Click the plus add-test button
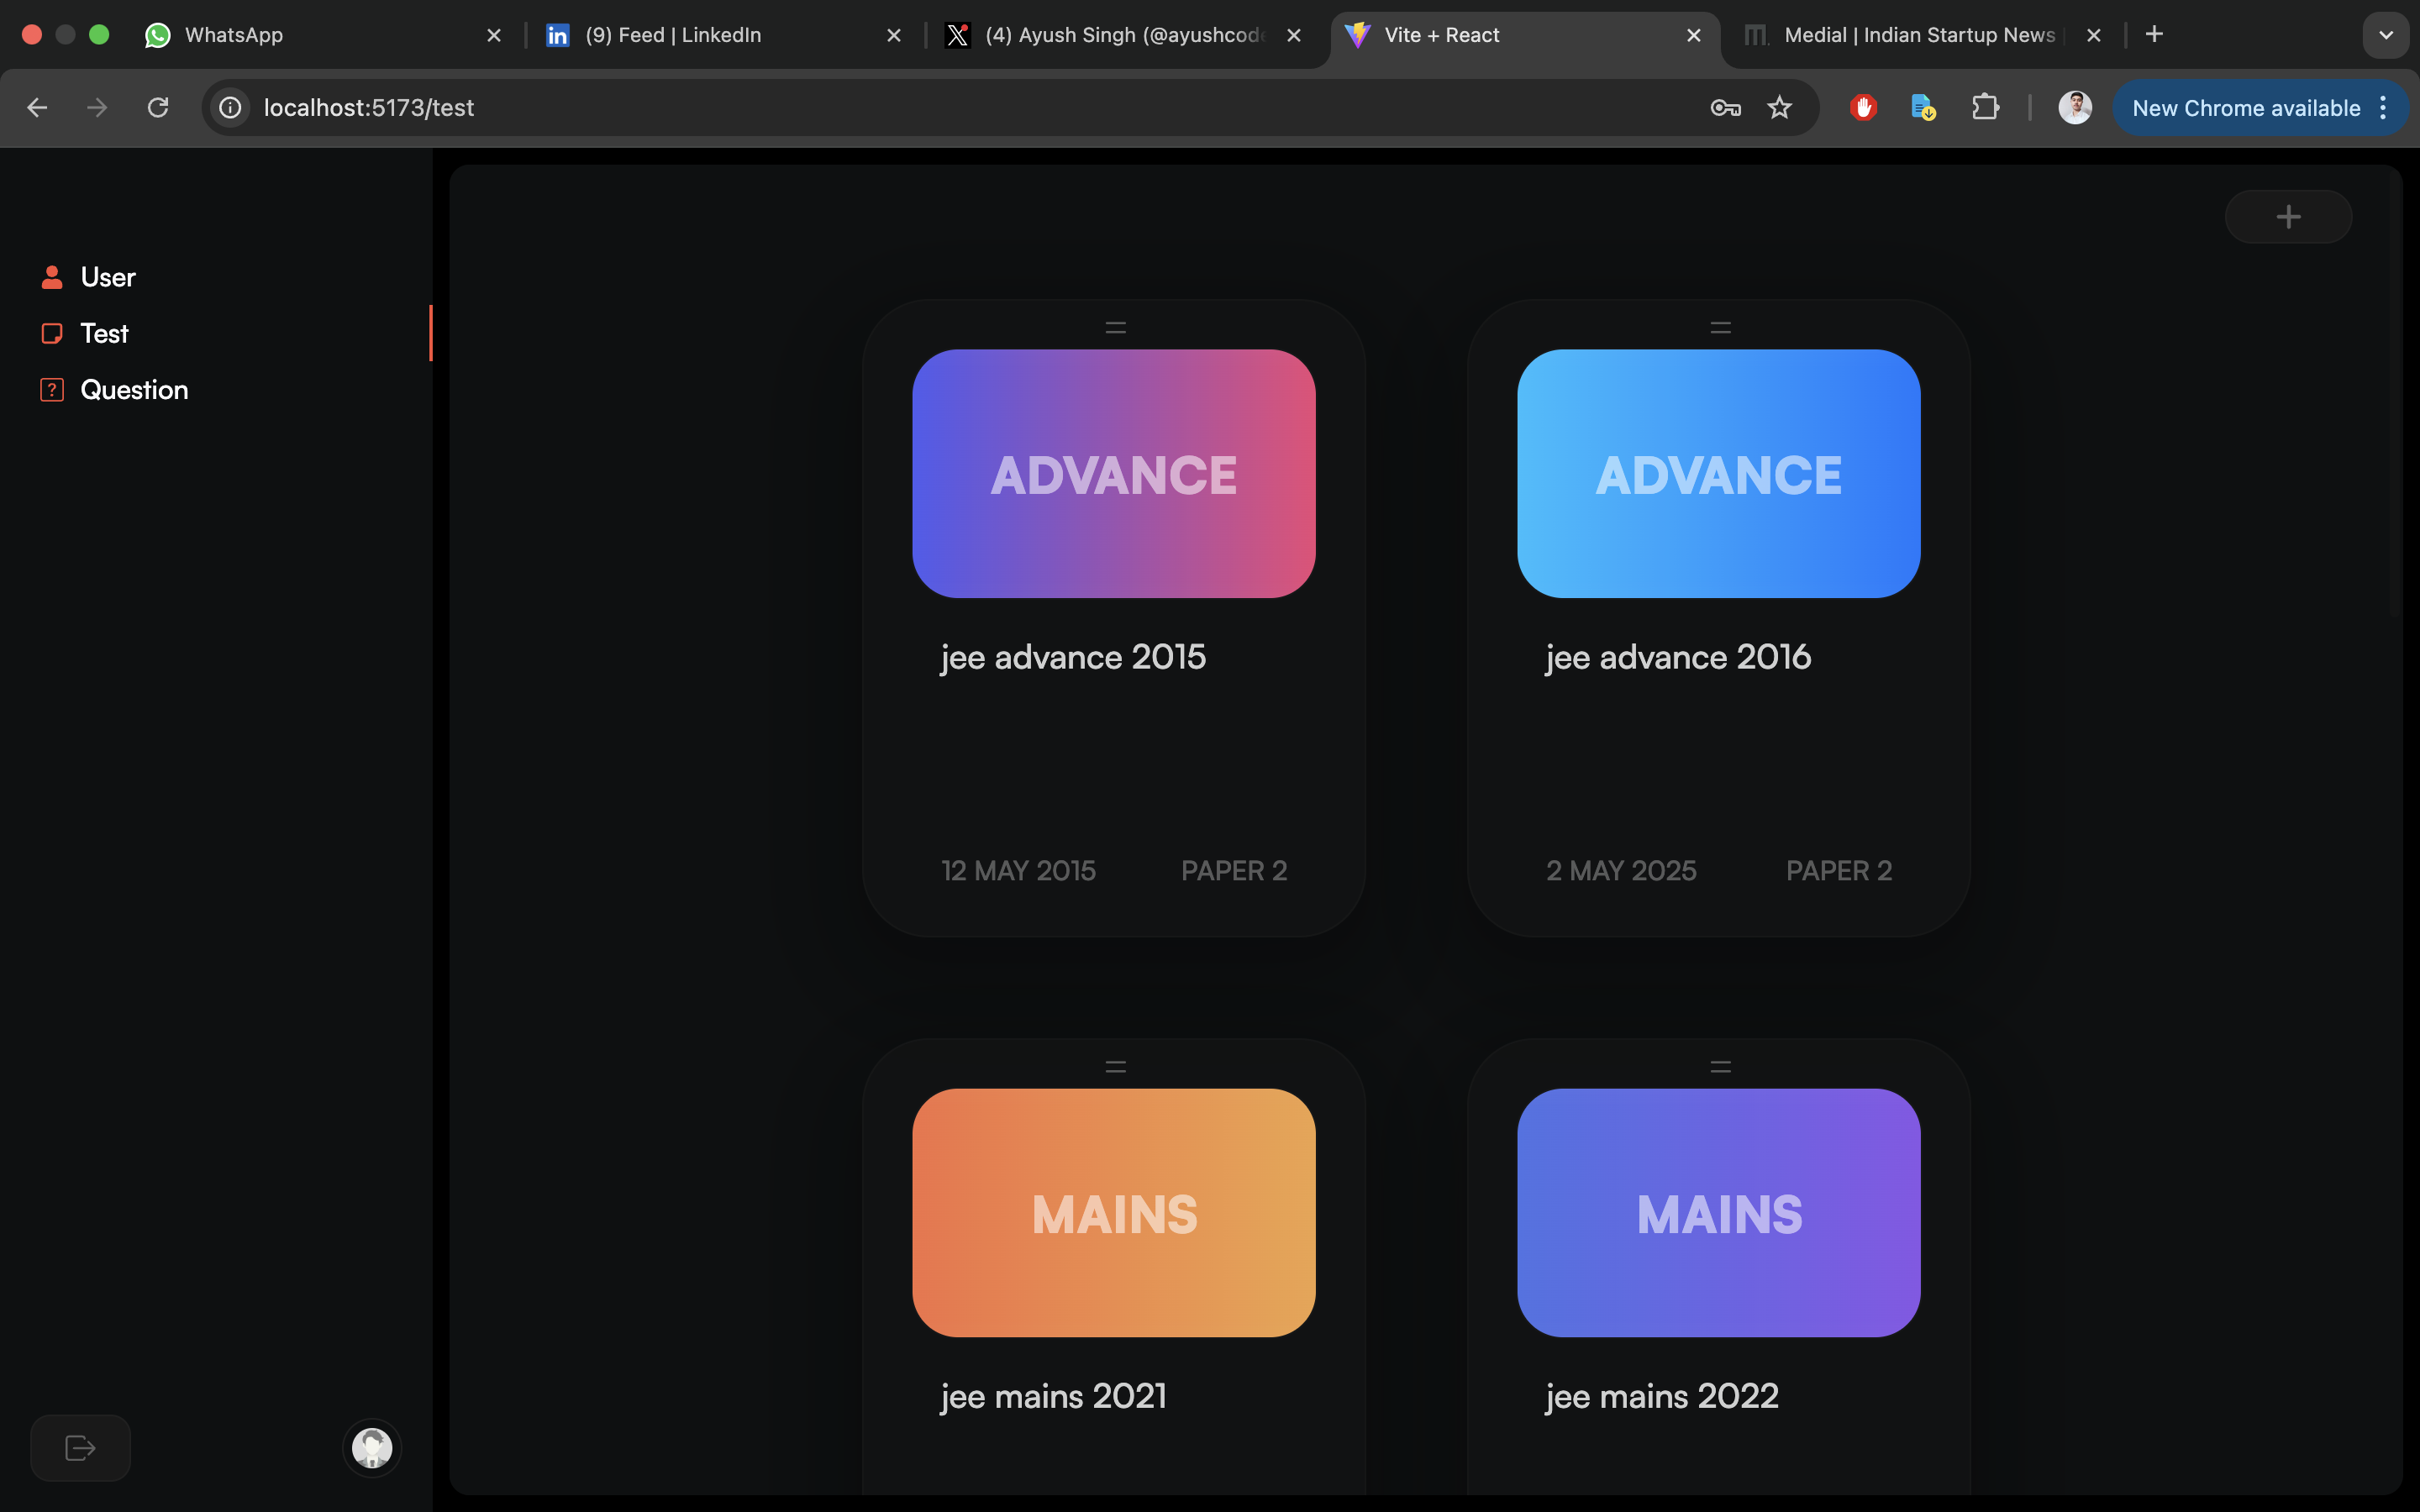Viewport: 2420px width, 1512px height. [2288, 217]
